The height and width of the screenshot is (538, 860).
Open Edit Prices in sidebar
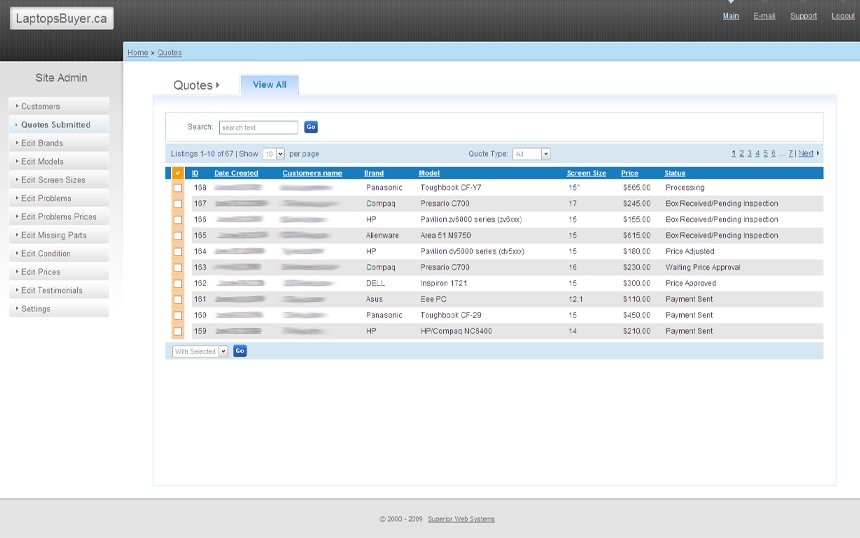coord(59,272)
